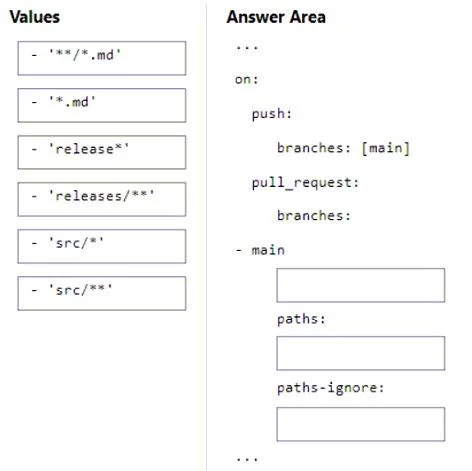This screenshot has height=471, width=472.
Task: Click the 'on:' code line
Action: 247,80
